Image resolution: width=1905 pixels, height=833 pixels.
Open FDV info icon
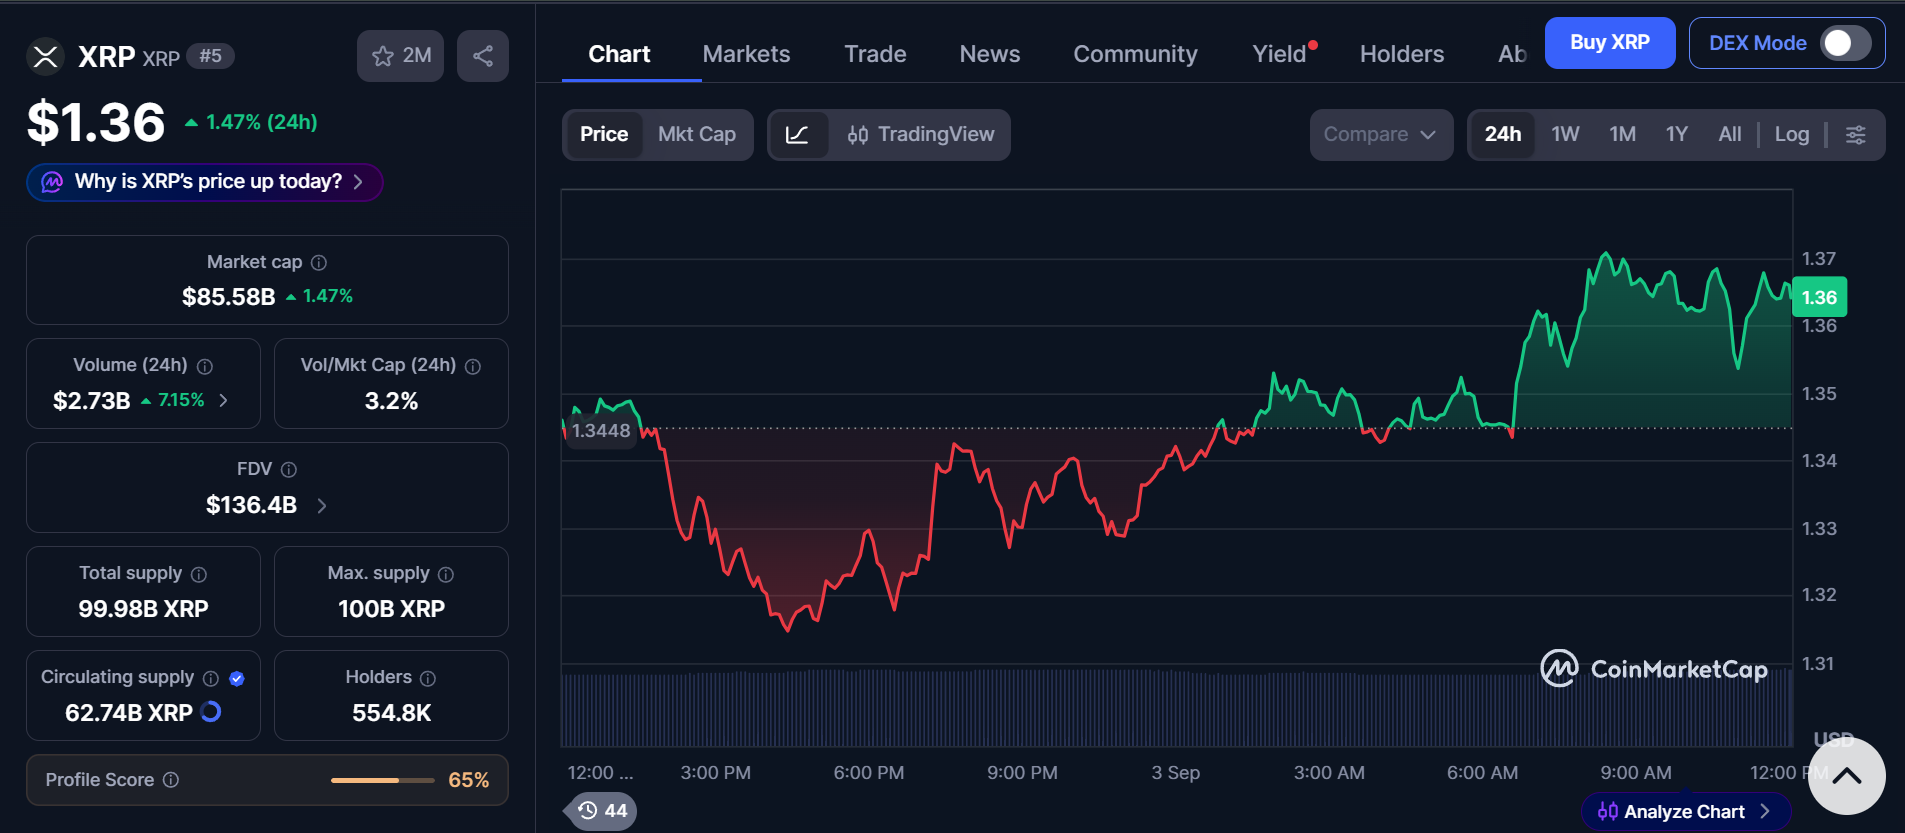coord(289,470)
